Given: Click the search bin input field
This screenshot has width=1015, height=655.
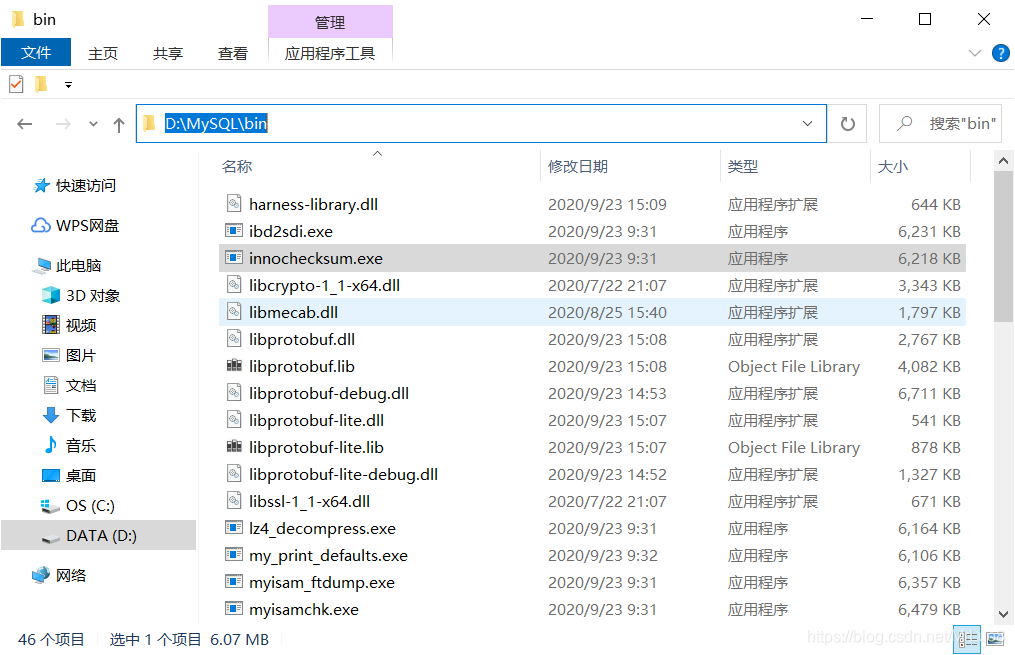Looking at the screenshot, I should pos(941,124).
